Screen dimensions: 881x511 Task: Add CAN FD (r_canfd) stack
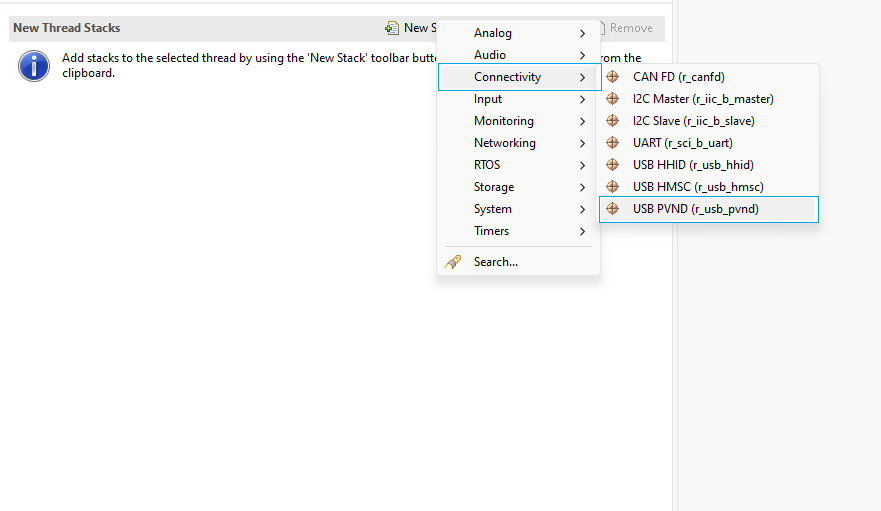pos(709,76)
